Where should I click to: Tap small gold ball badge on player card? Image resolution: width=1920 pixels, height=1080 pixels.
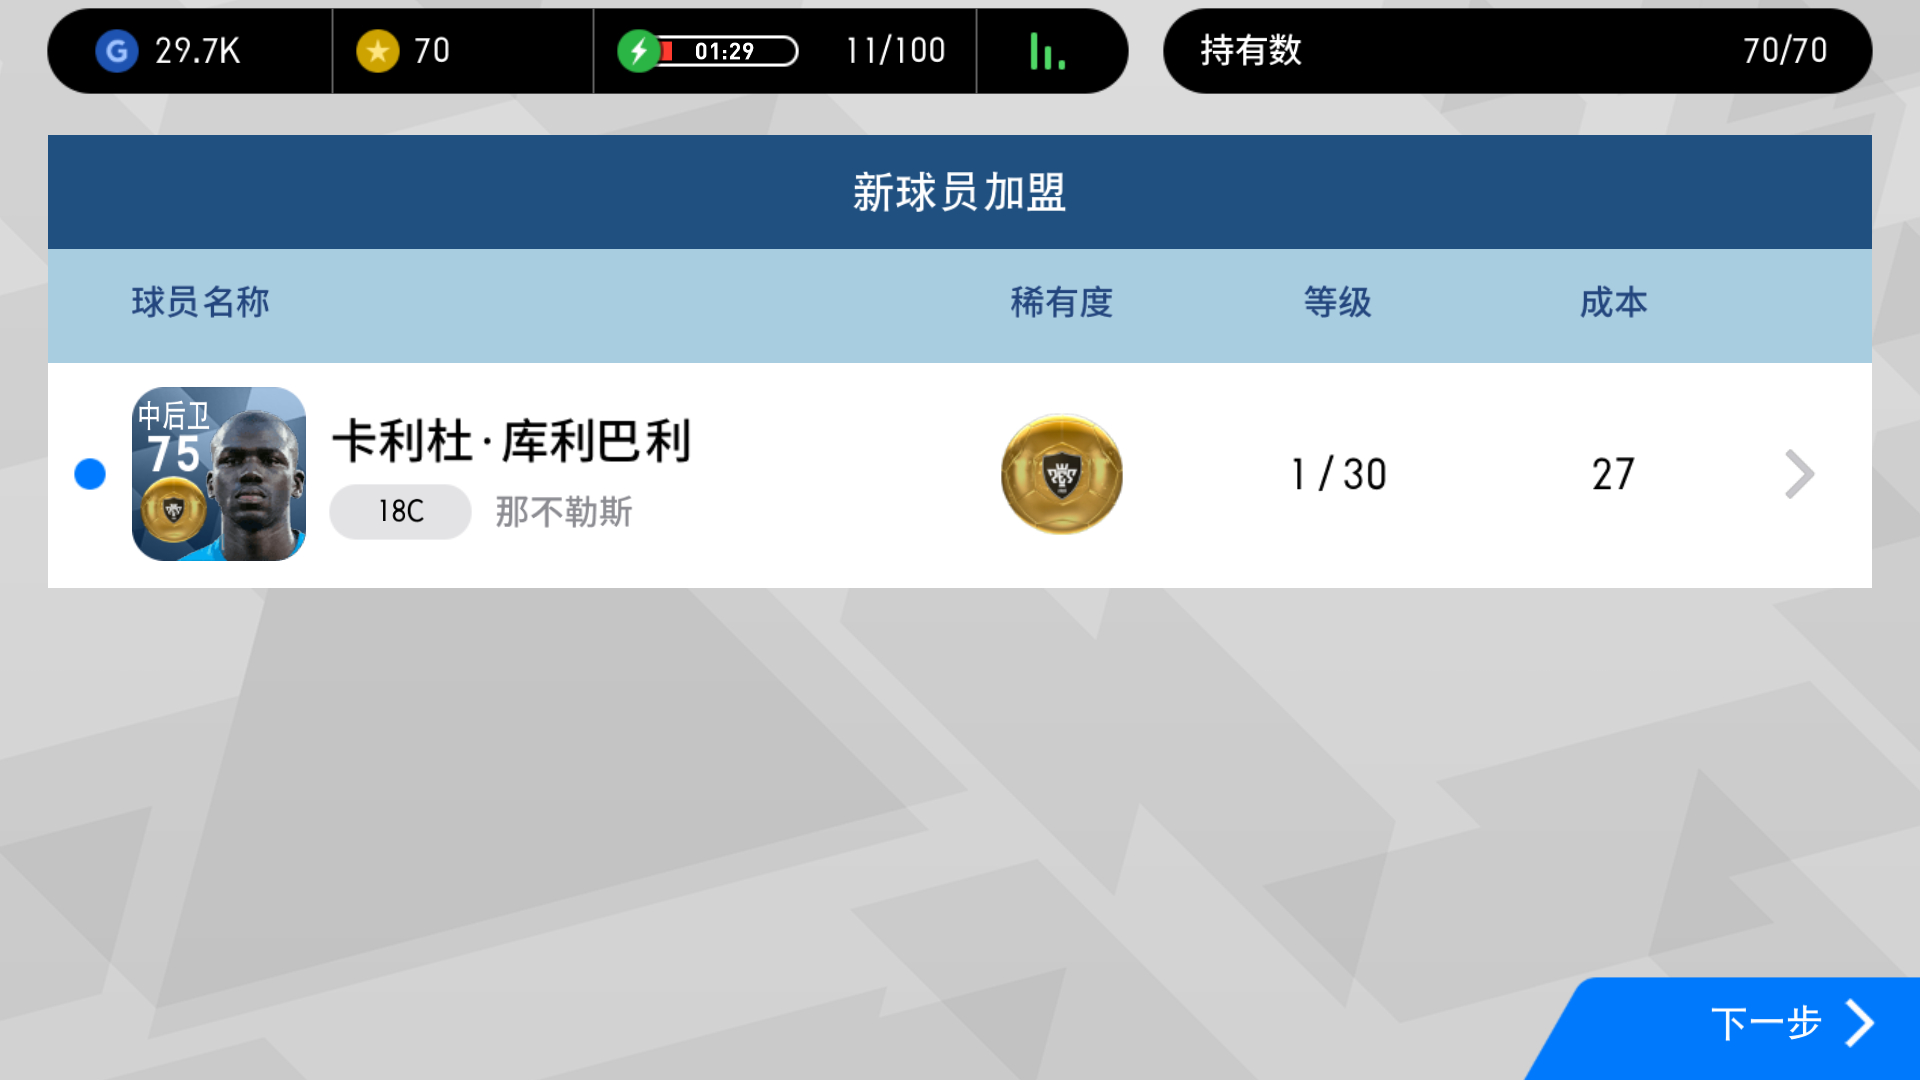[x=174, y=510]
